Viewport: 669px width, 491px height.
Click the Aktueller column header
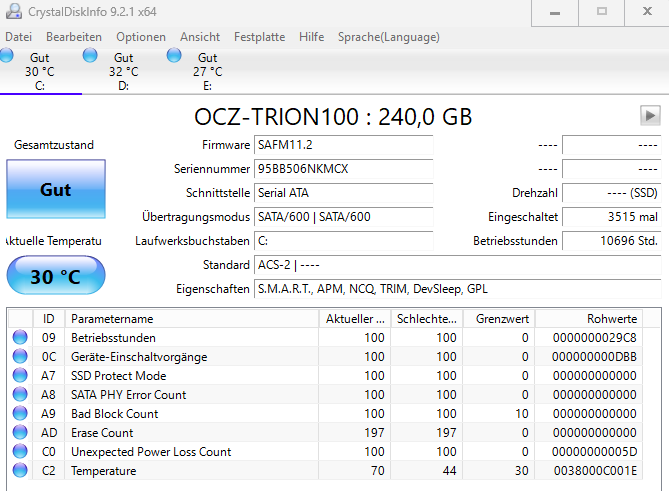(x=355, y=319)
